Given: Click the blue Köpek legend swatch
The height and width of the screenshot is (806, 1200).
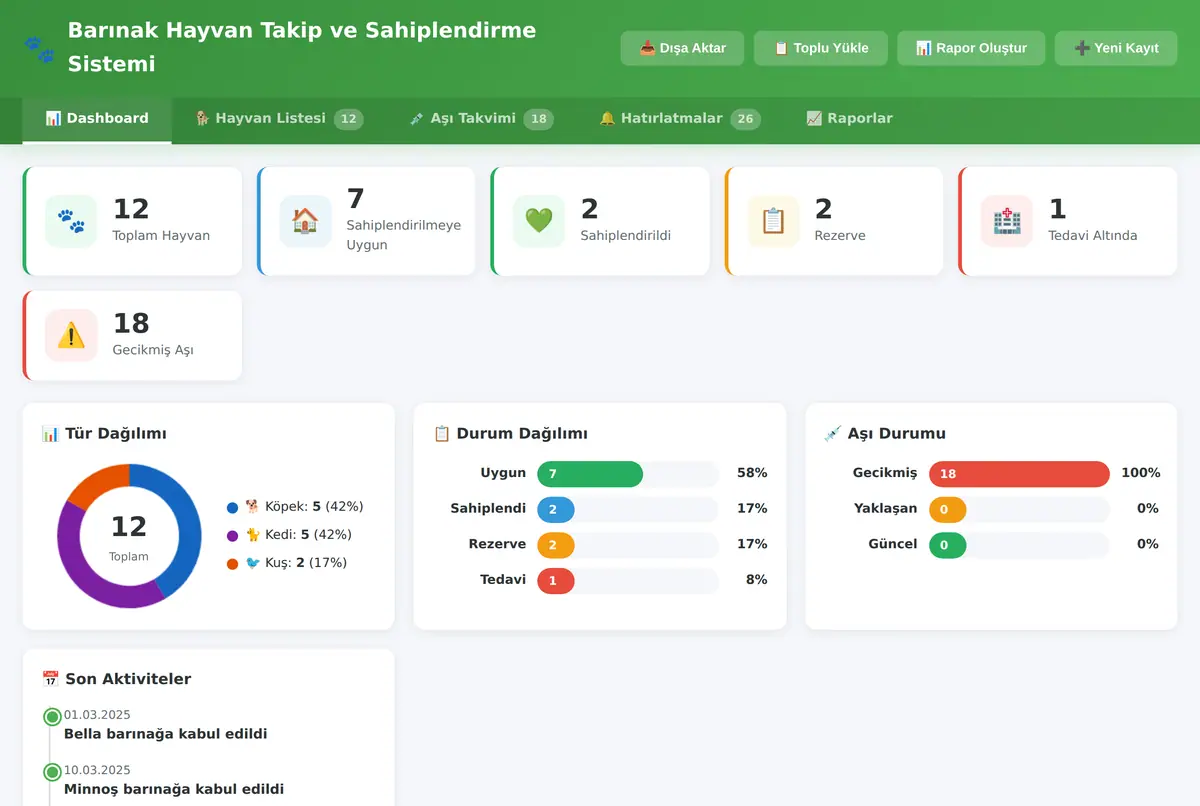Looking at the screenshot, I should click(x=233, y=507).
